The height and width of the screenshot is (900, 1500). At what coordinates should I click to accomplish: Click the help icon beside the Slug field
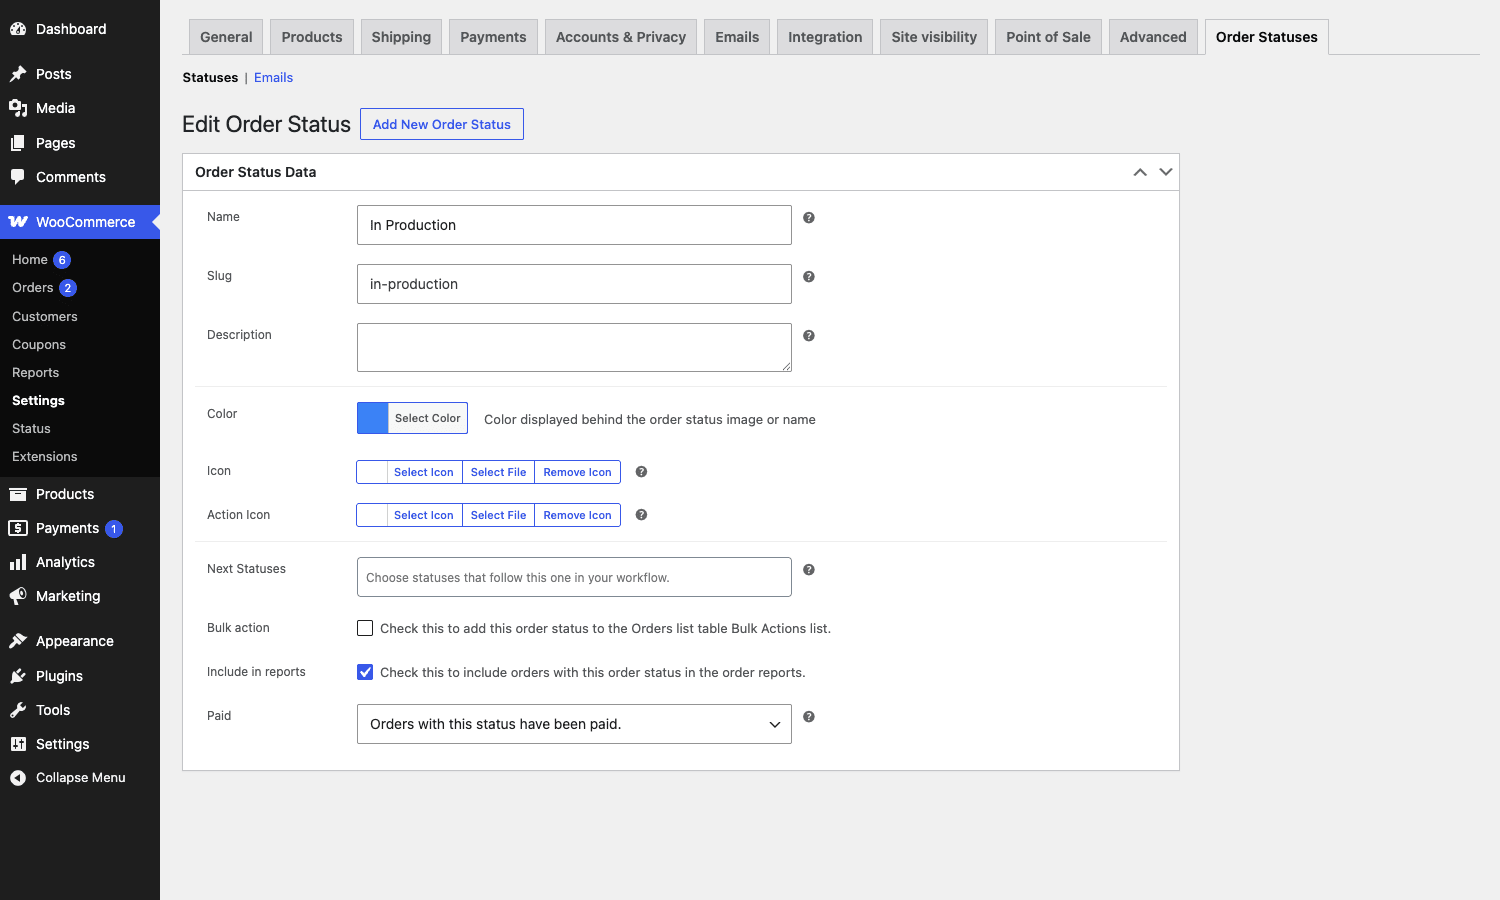coord(809,277)
